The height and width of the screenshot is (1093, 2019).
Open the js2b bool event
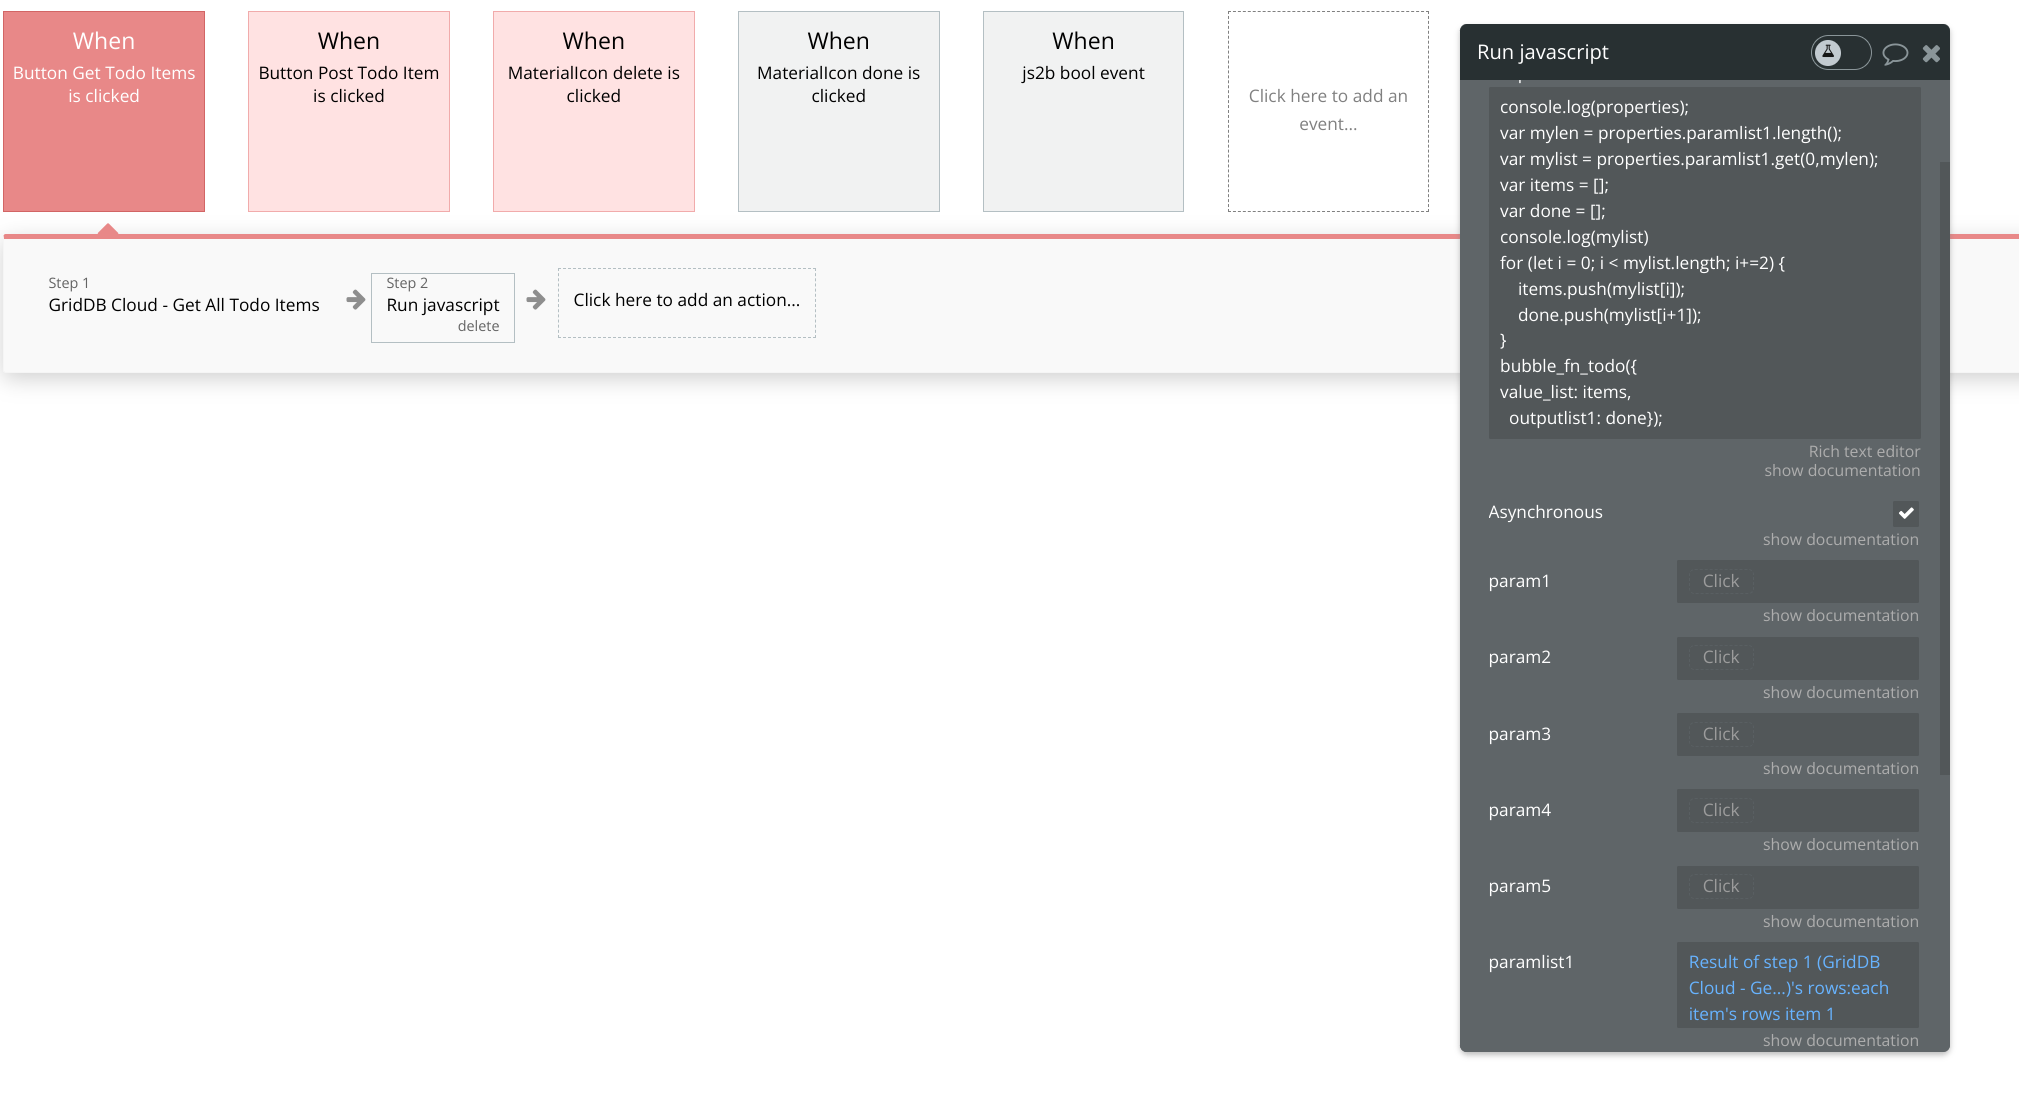point(1082,111)
